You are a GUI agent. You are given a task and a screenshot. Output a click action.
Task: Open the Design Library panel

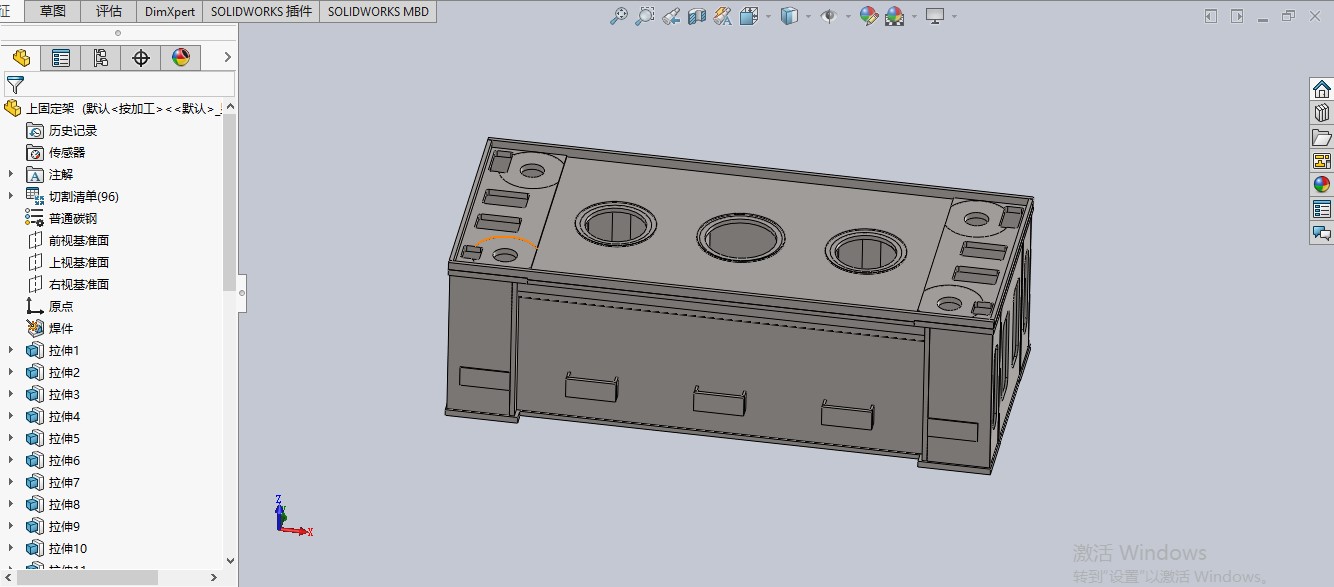coord(1322,113)
